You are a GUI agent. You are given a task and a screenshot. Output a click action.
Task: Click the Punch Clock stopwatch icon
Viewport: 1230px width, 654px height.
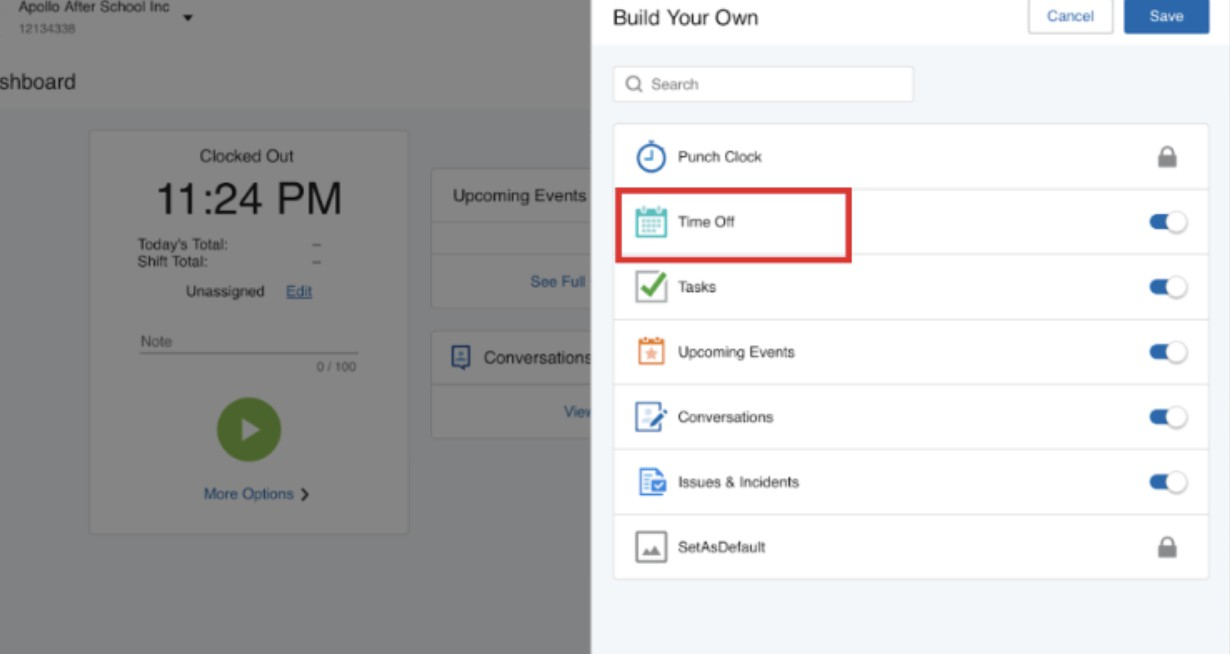click(x=651, y=157)
